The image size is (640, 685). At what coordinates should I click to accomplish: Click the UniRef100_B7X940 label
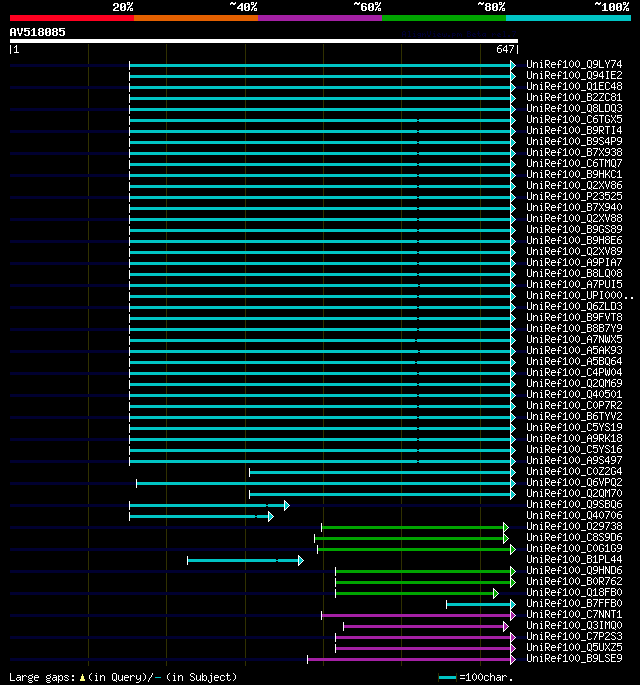pos(574,207)
